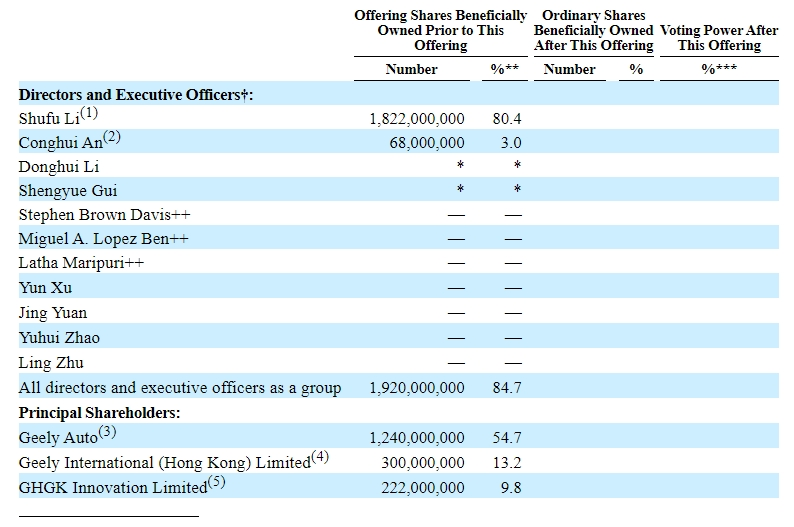Open footnote (4) for Geely International

pos(319,458)
